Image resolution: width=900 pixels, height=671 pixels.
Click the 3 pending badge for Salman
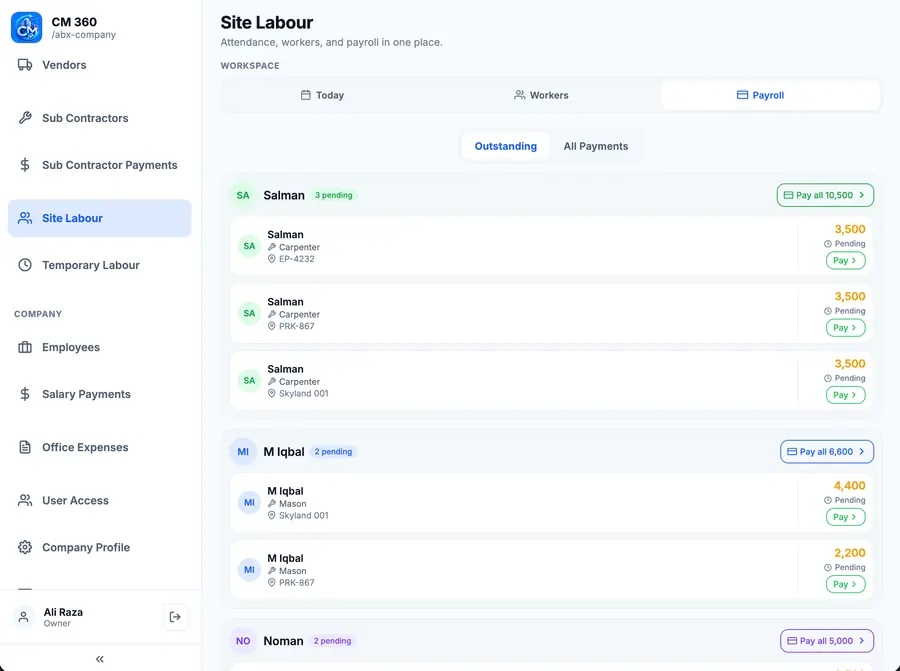tap(333, 195)
